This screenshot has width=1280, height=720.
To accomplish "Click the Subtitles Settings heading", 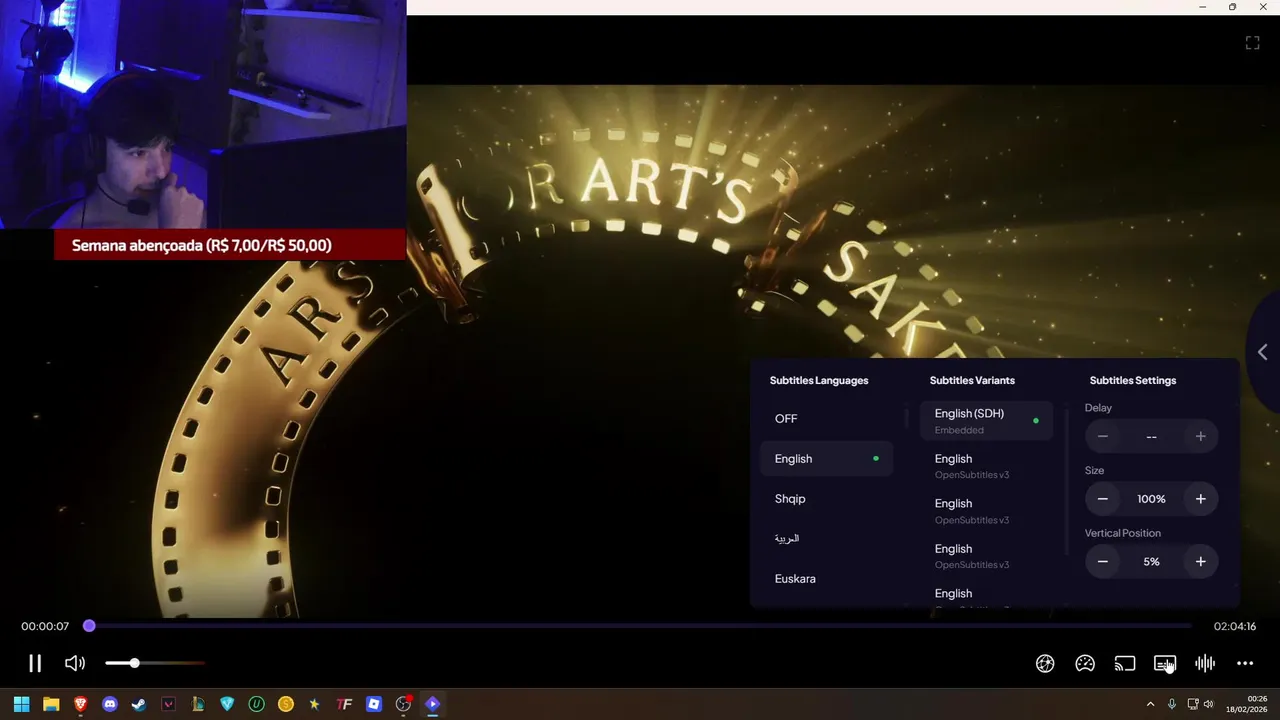I will (1133, 380).
